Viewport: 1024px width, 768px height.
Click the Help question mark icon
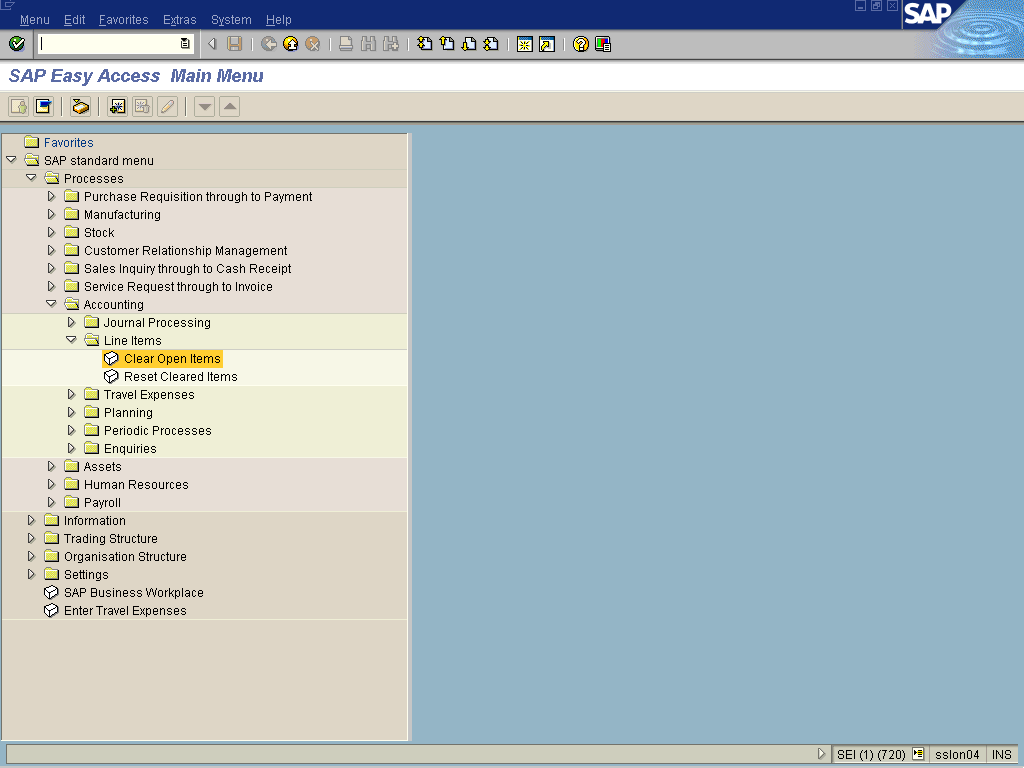click(580, 44)
